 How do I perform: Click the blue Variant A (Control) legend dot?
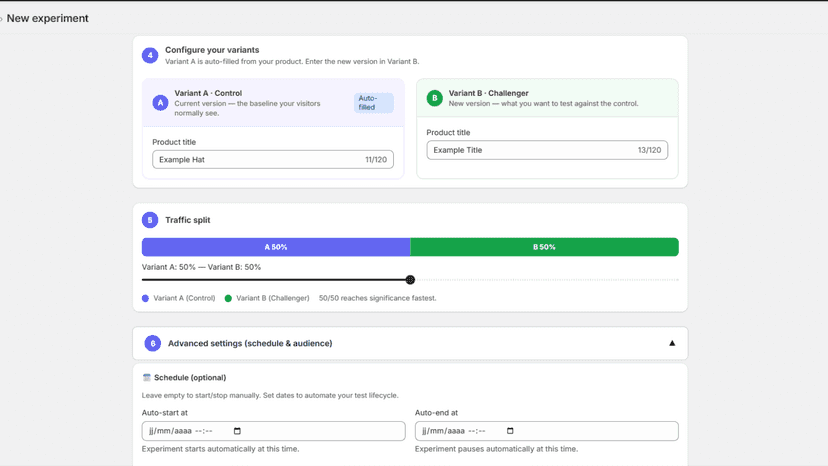[145, 298]
